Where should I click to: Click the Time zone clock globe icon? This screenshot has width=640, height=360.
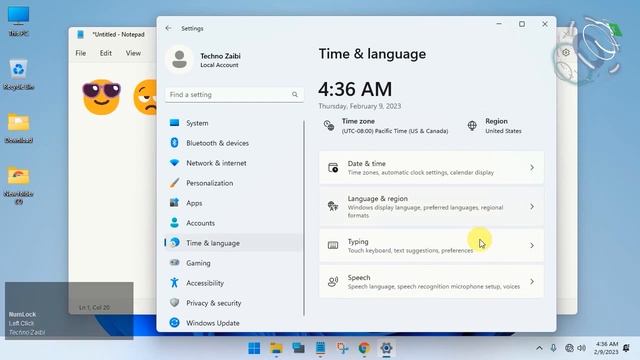pyautogui.click(x=329, y=126)
